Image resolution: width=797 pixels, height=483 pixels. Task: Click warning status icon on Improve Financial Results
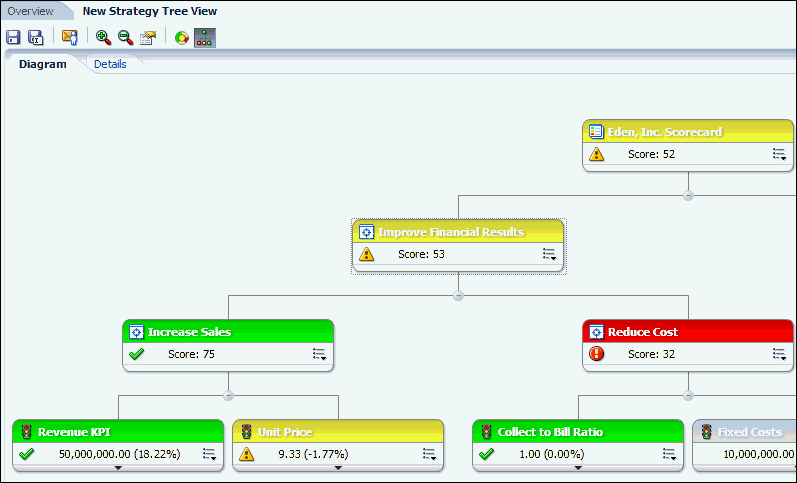click(x=366, y=254)
